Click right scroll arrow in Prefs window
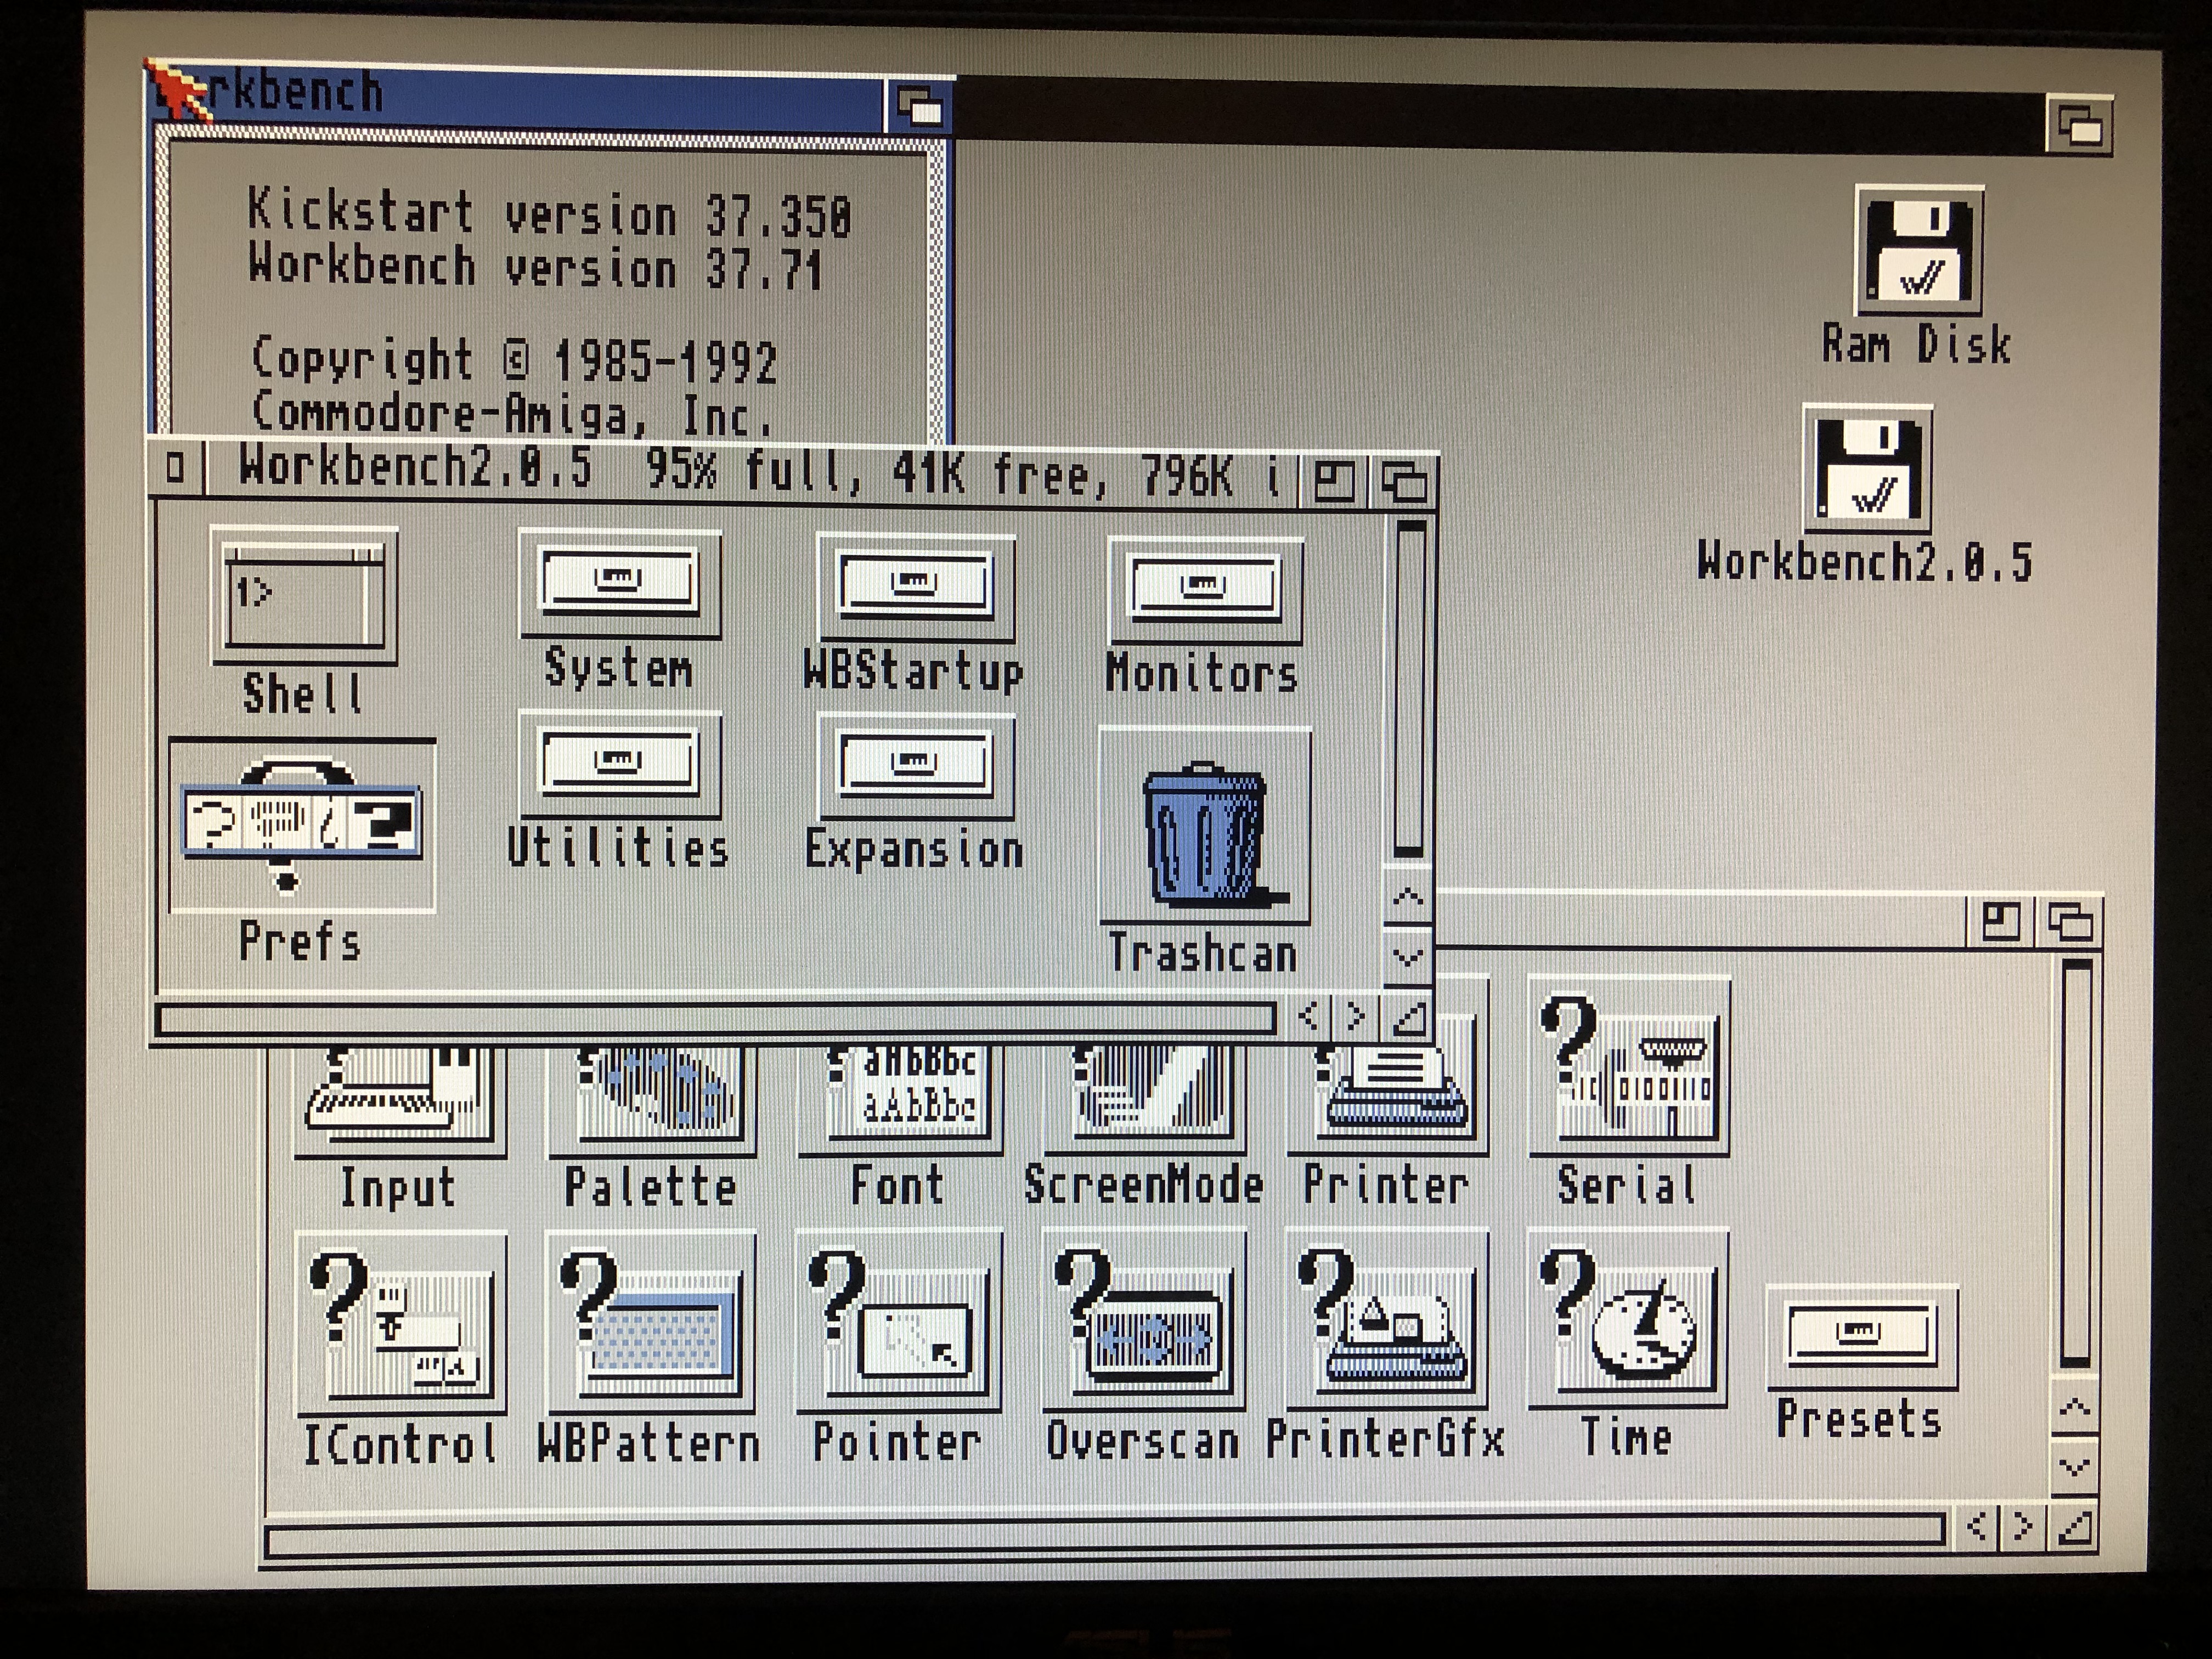Screen dimensions: 2212x1659 point(2022,1527)
